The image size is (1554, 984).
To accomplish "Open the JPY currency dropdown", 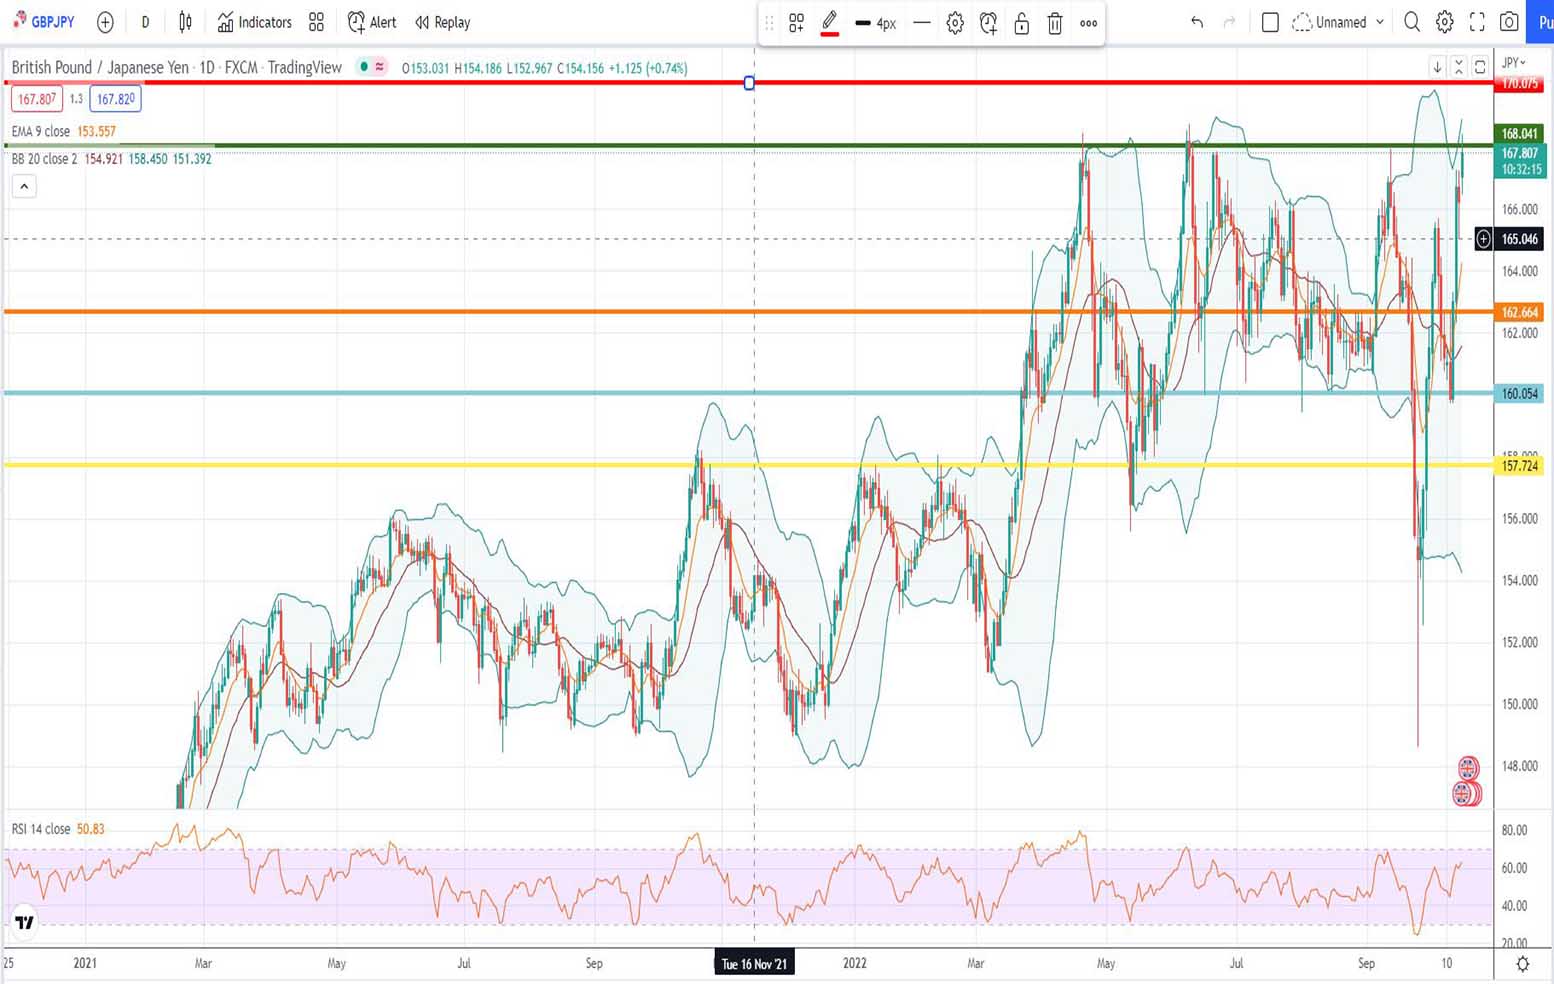I will pyautogui.click(x=1515, y=62).
